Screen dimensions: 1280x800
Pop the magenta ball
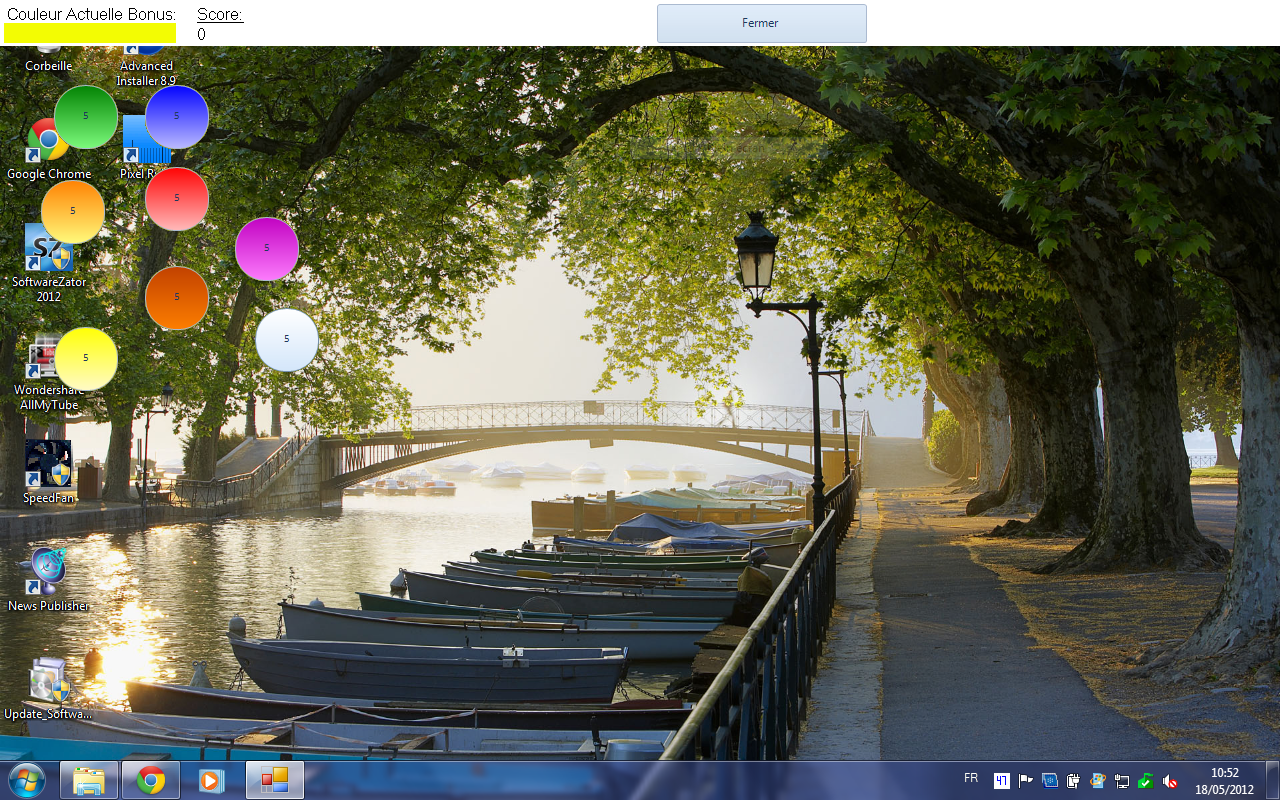(x=267, y=249)
